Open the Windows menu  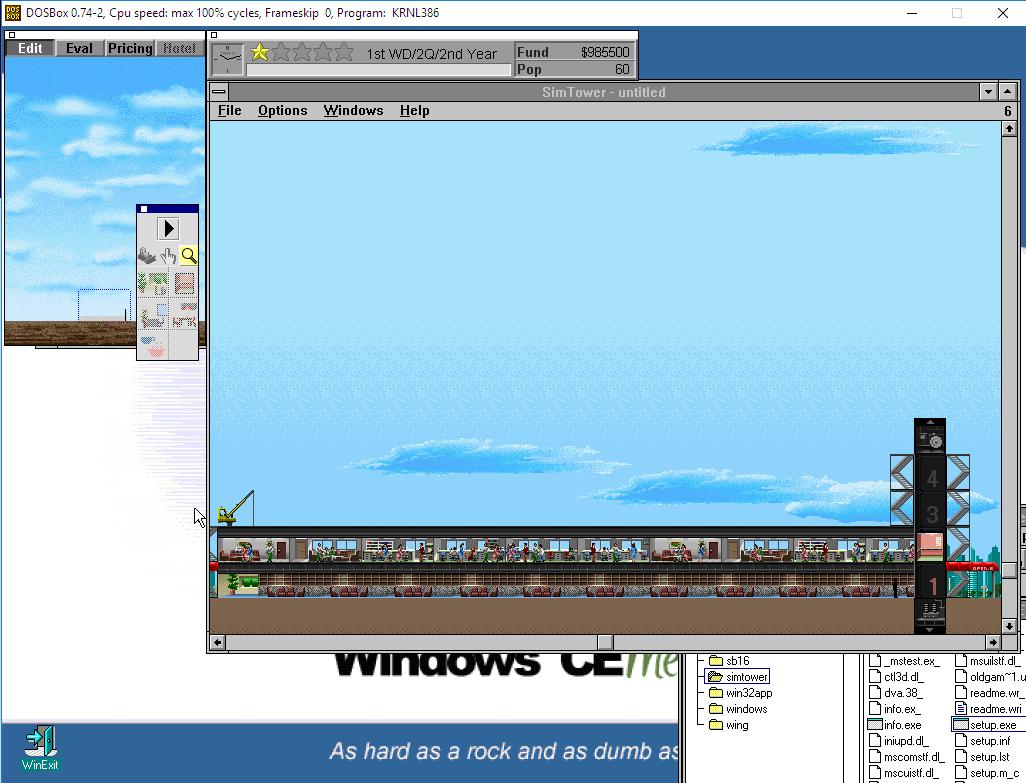pyautogui.click(x=353, y=111)
